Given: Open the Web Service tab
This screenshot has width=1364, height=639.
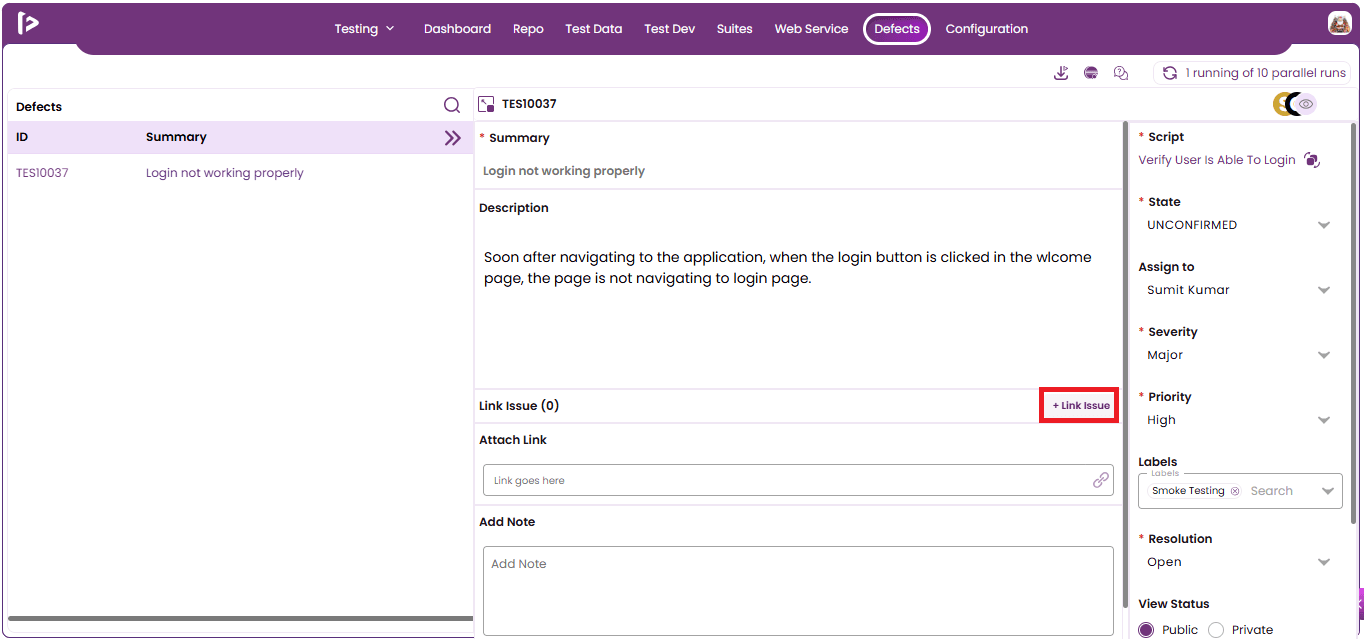Looking at the screenshot, I should (x=811, y=29).
